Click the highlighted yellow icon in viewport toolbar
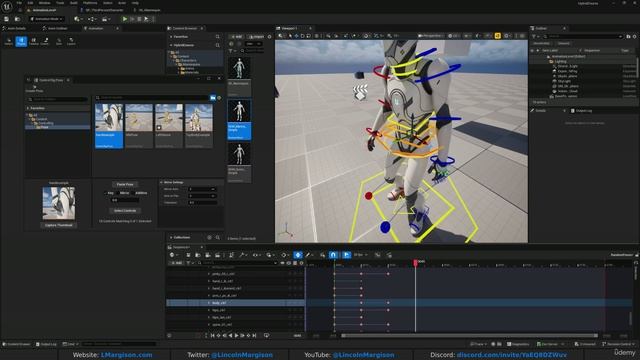 pyautogui.click(x=498, y=36)
